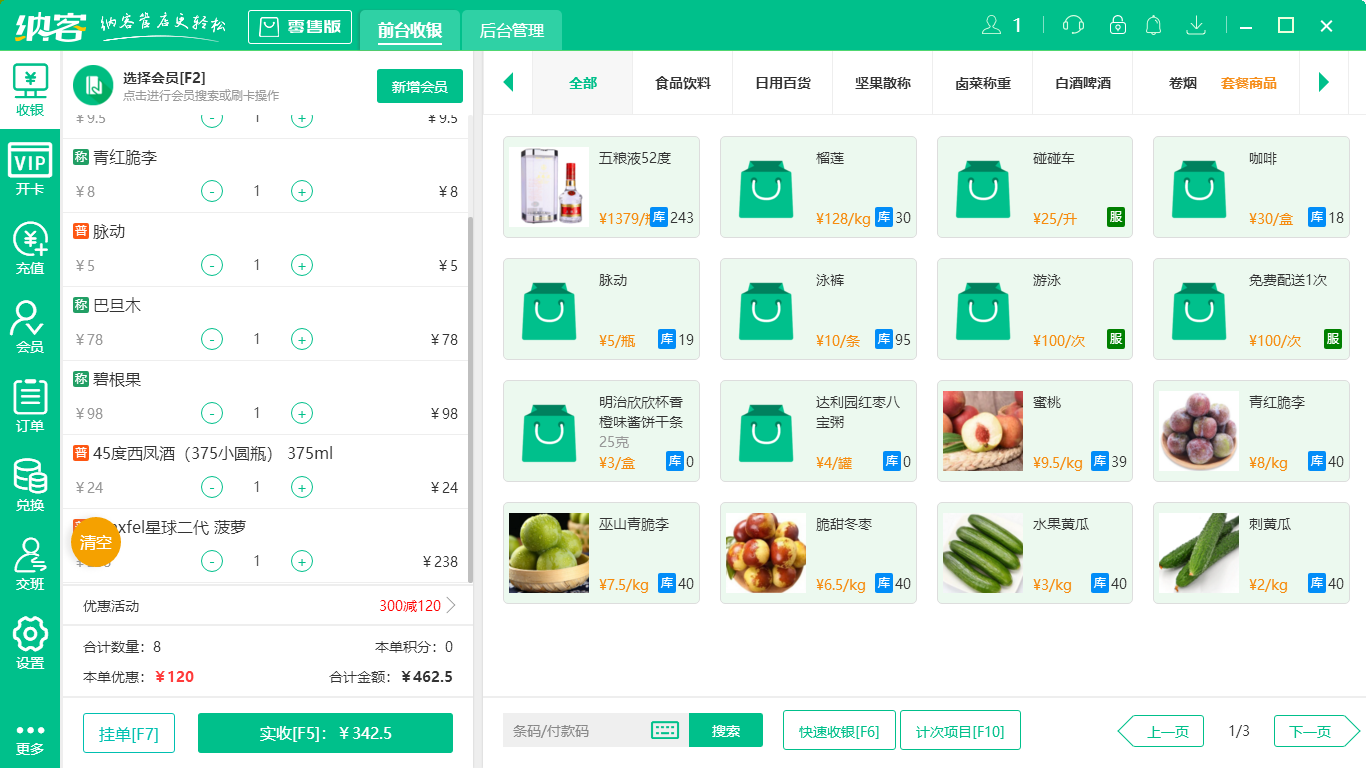Click the 新增会员 button

419,86
